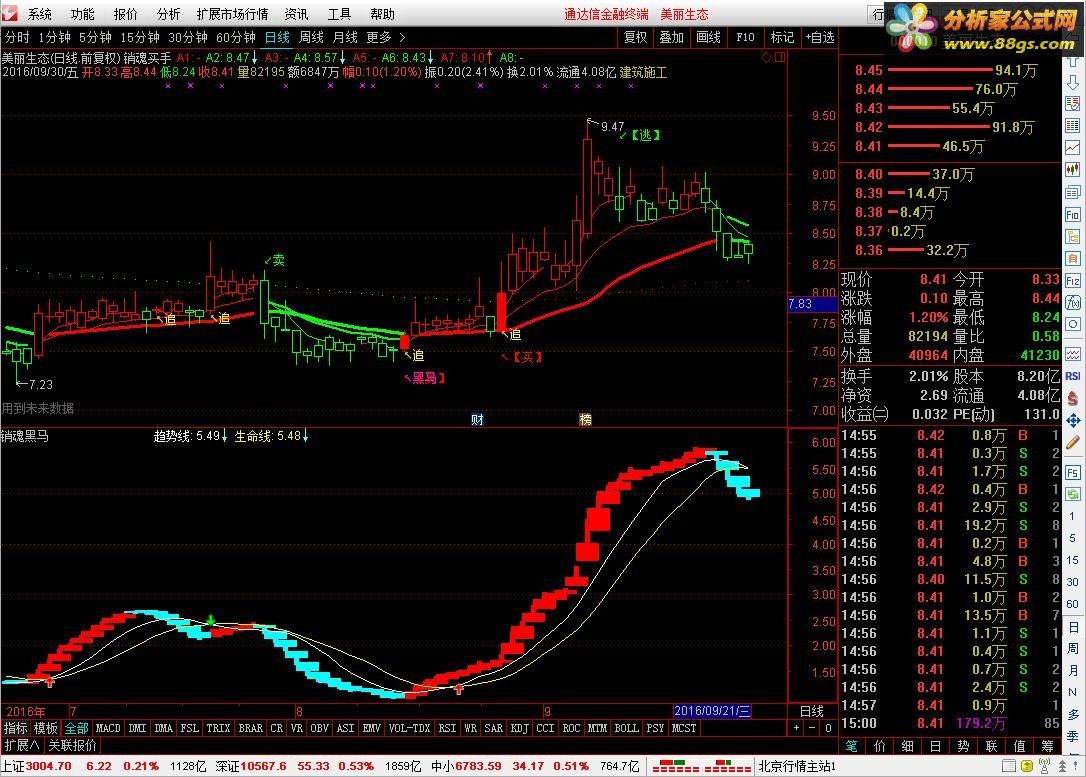Viewport: 1086px width, 777px height.
Task: Click the yellow status icon in bottom bar
Action: (1027, 767)
